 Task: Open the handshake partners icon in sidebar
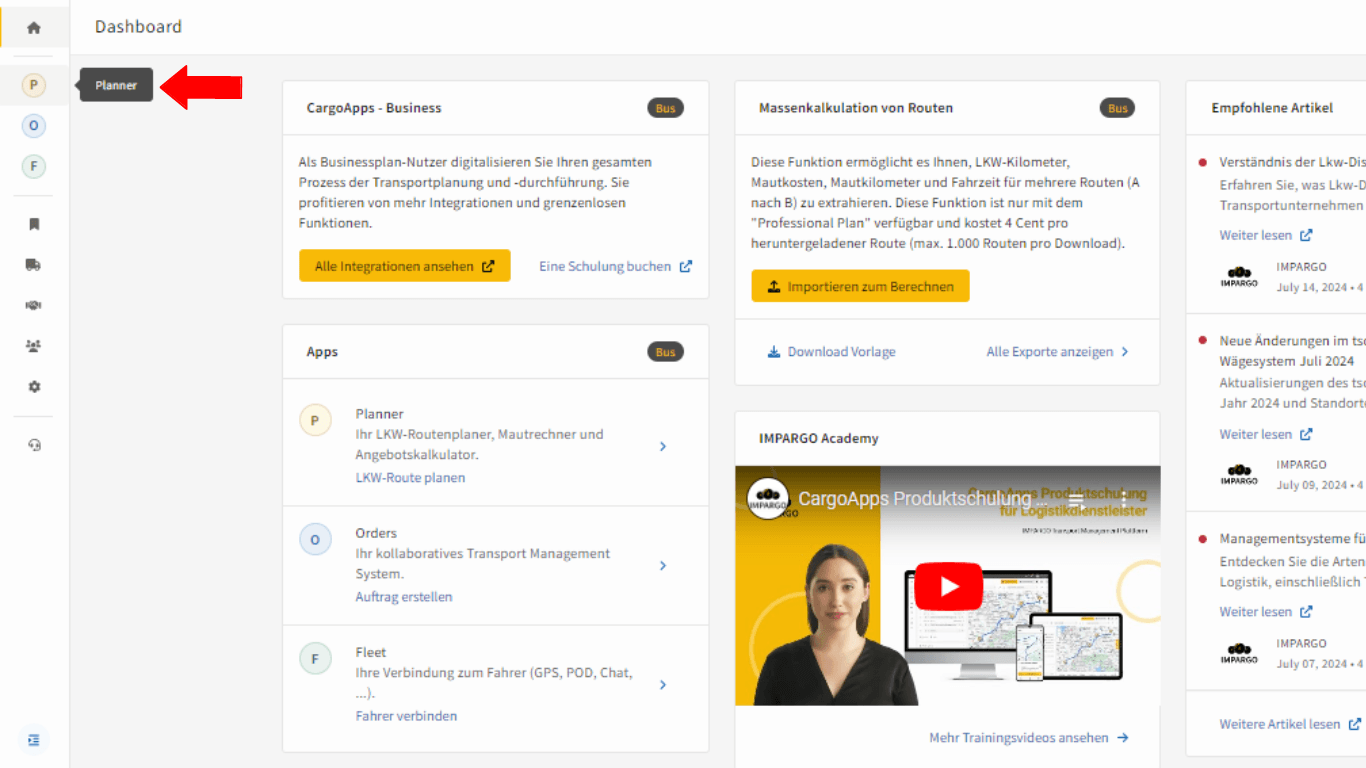34,305
